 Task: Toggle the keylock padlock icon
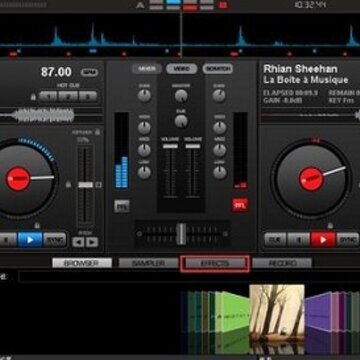(97, 132)
